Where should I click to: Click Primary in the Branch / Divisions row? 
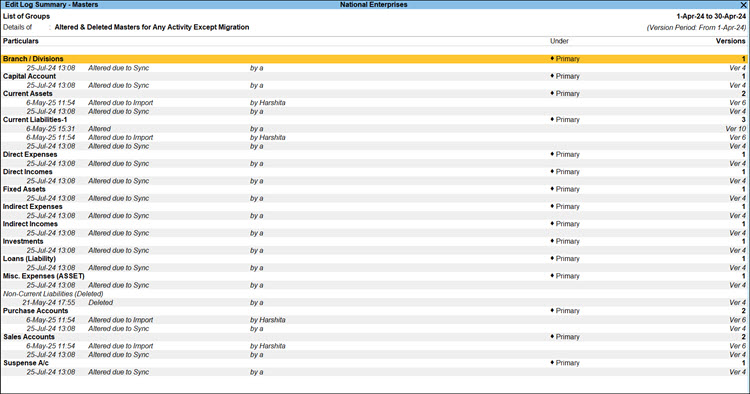click(568, 59)
